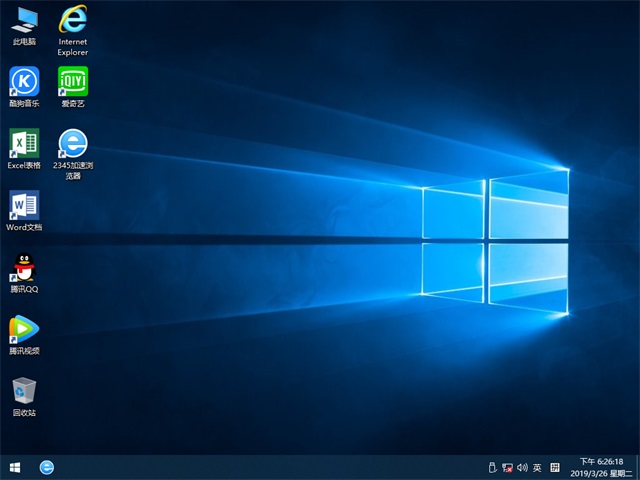Click the IME keyboard pad tray icon
This screenshot has height=480, width=640.
pos(554,467)
